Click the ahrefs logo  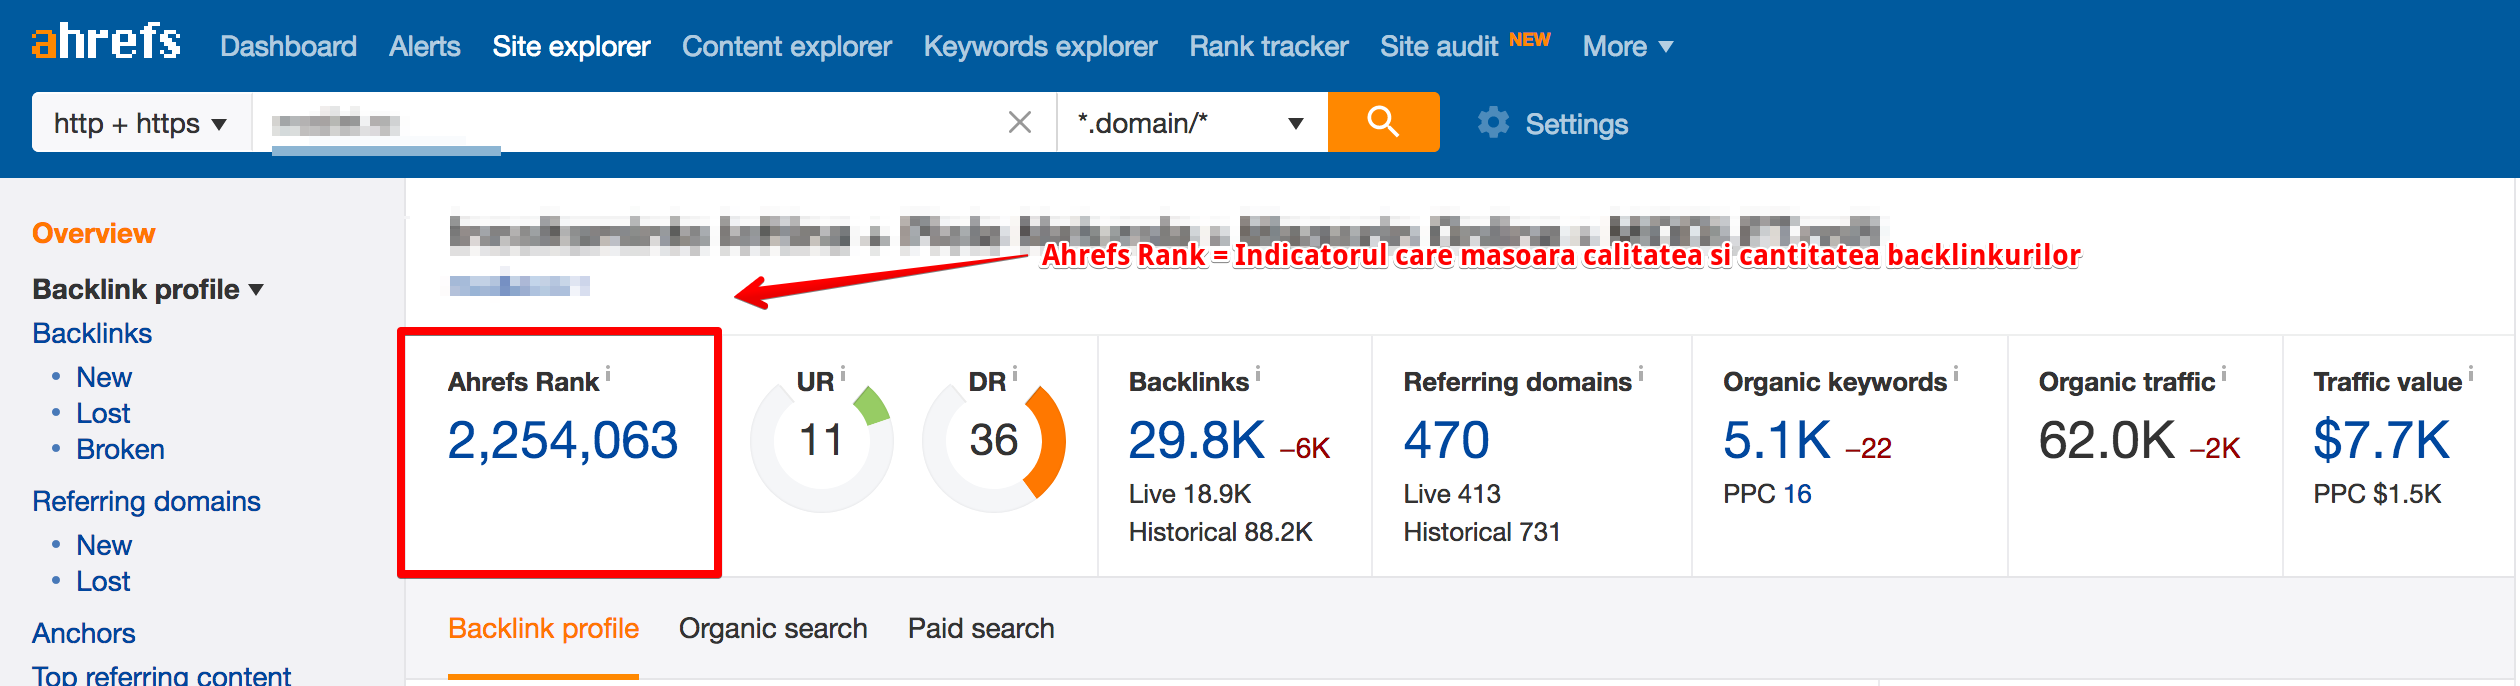[x=106, y=41]
